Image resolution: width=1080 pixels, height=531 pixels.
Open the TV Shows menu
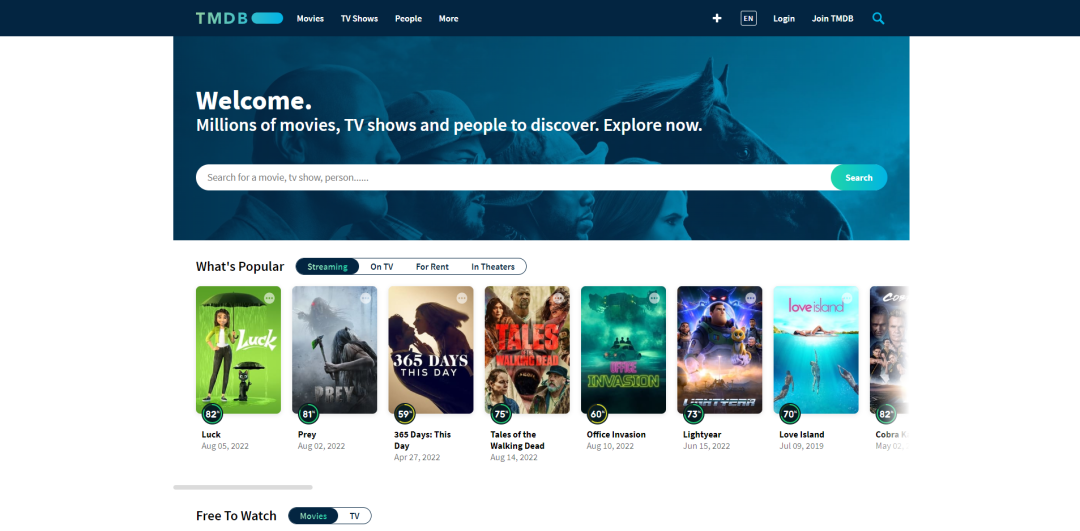pyautogui.click(x=360, y=19)
